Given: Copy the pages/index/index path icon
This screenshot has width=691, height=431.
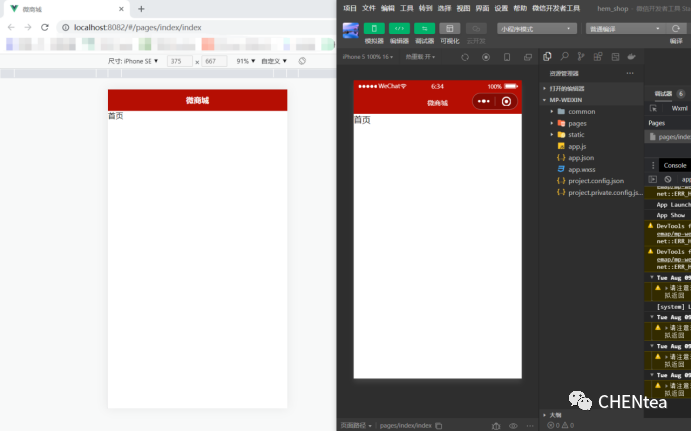Looking at the screenshot, I should 438,426.
